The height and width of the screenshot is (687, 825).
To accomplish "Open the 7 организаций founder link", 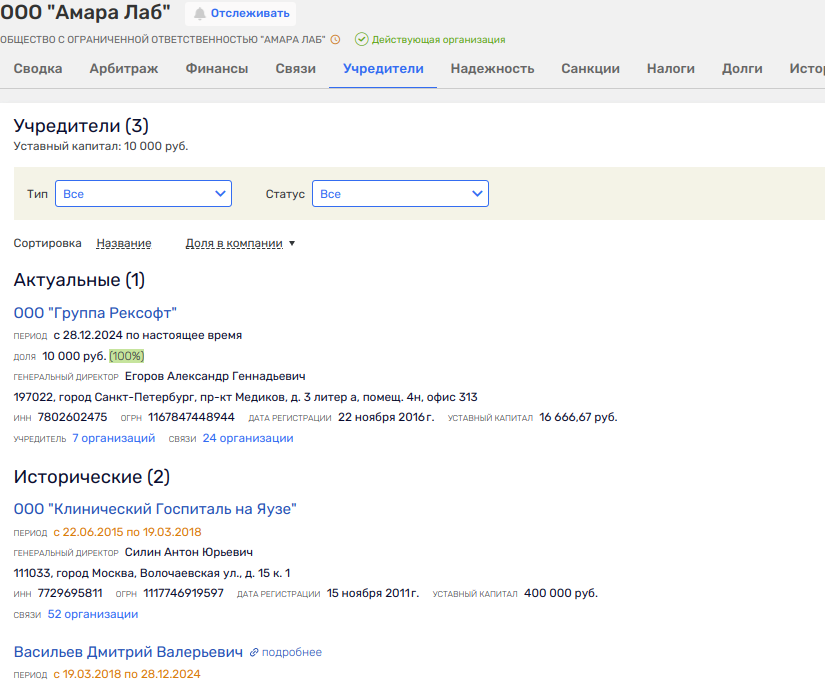I will pos(114,438).
